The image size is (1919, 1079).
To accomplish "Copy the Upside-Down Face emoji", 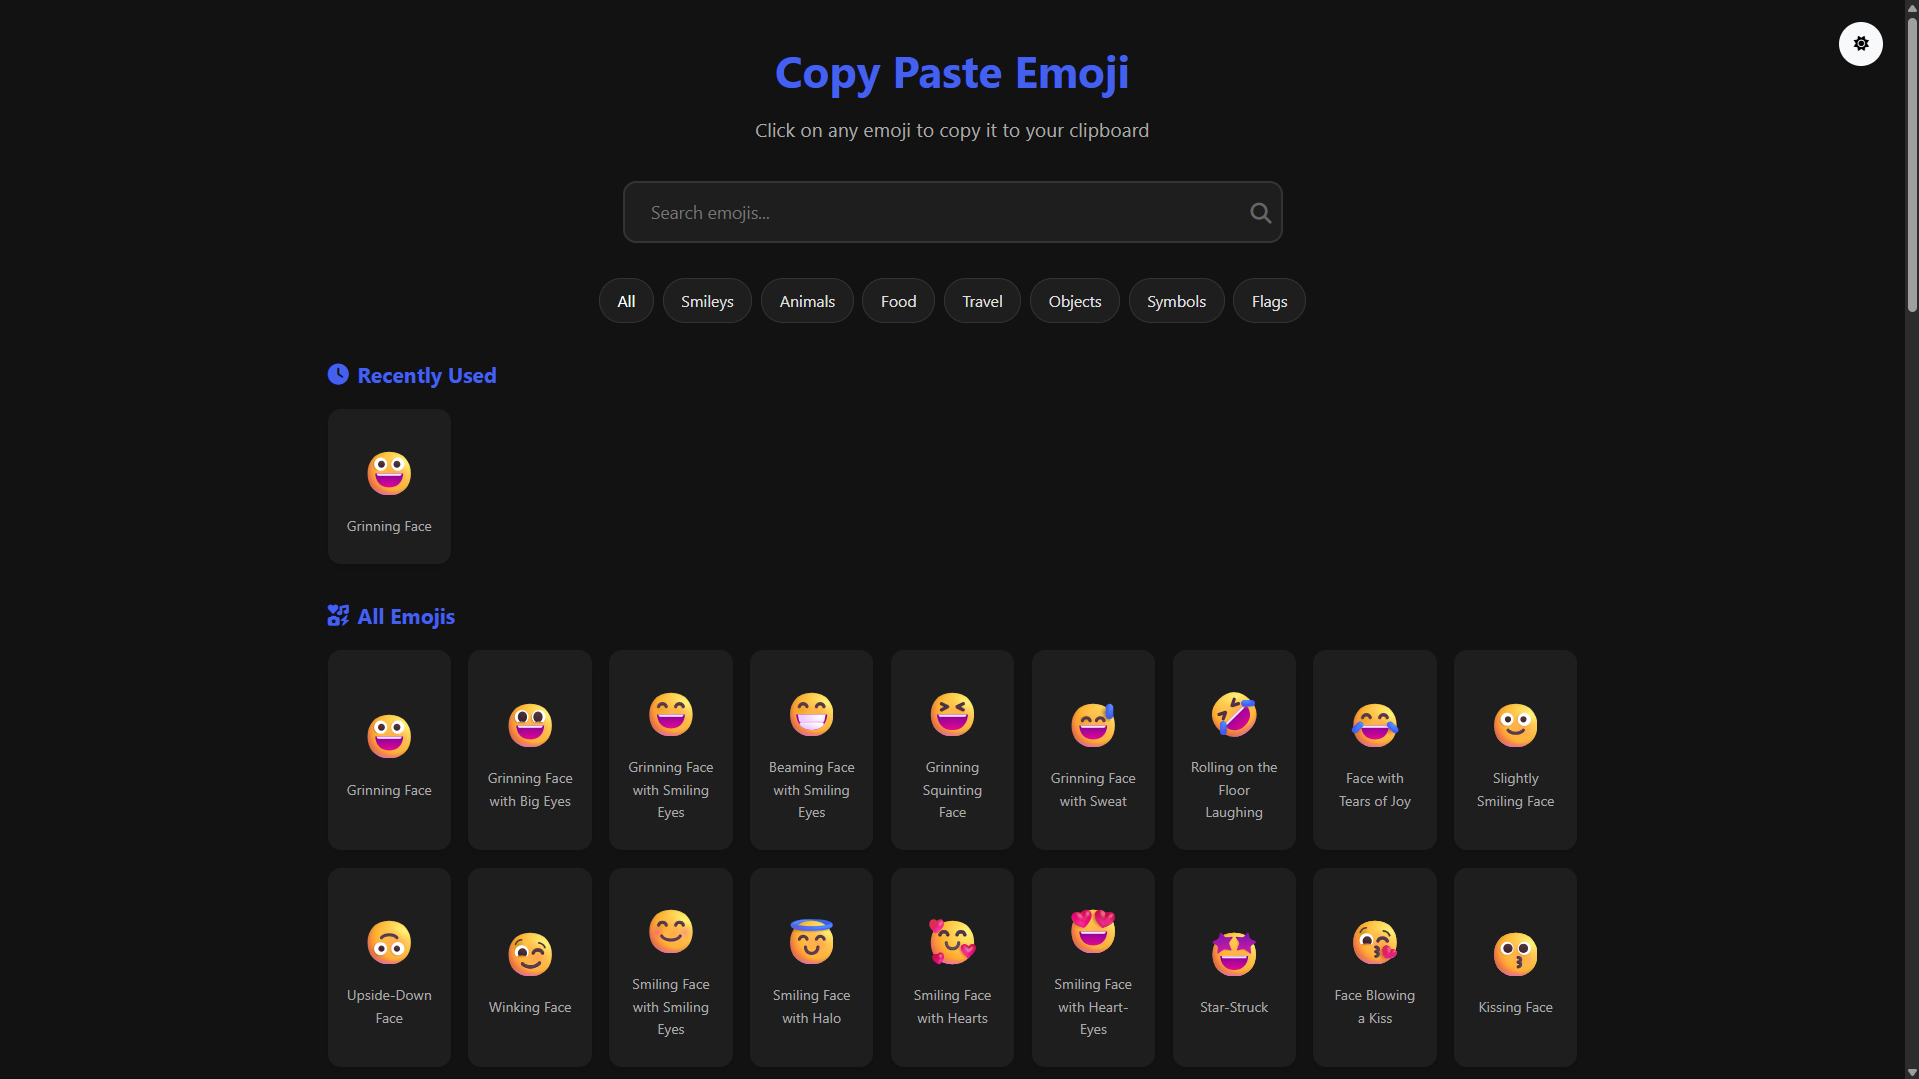I will (389, 967).
